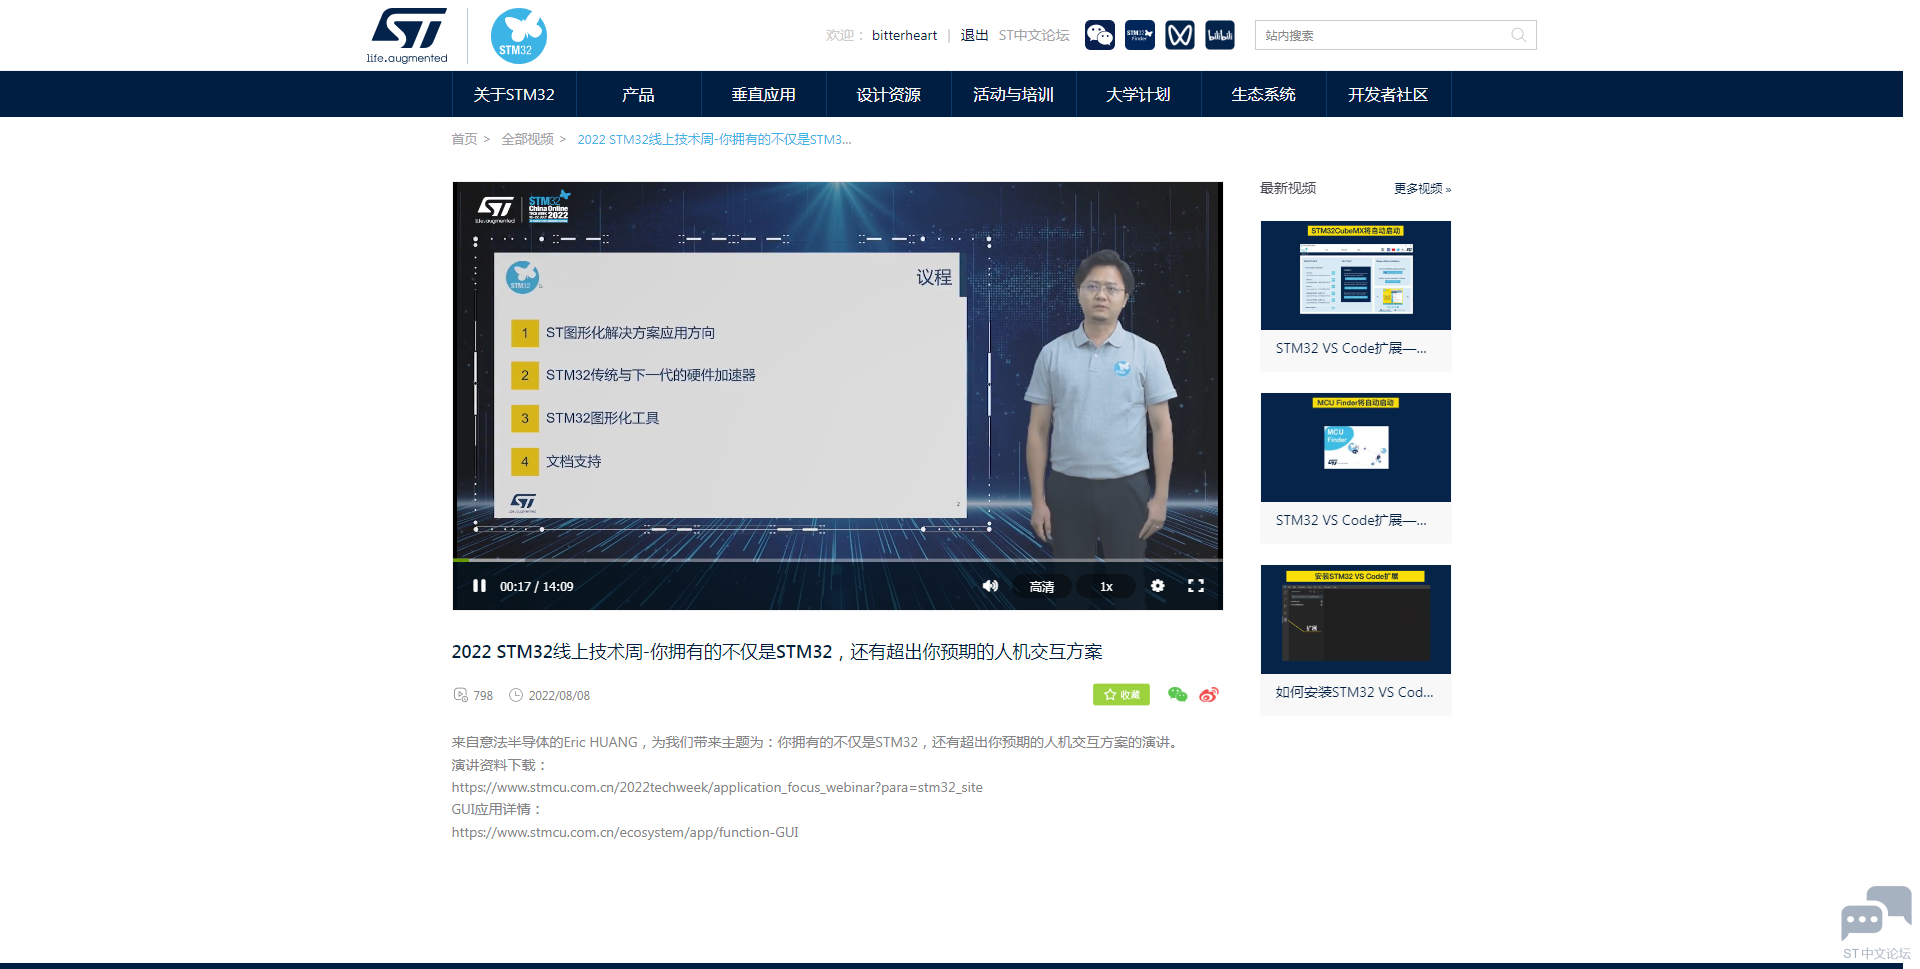Click the current video breadcrumb title
The height and width of the screenshot is (969, 1920).
pyautogui.click(x=714, y=139)
